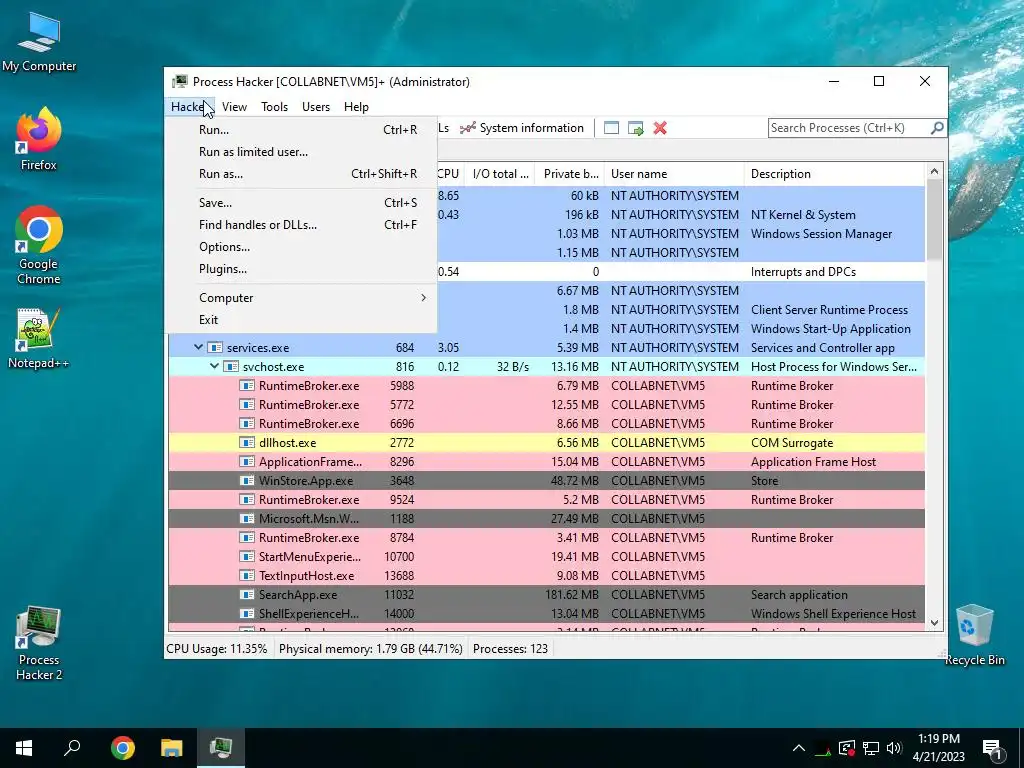Open Options... from the menu
Viewport: 1024px width, 768px height.
(x=301, y=247)
